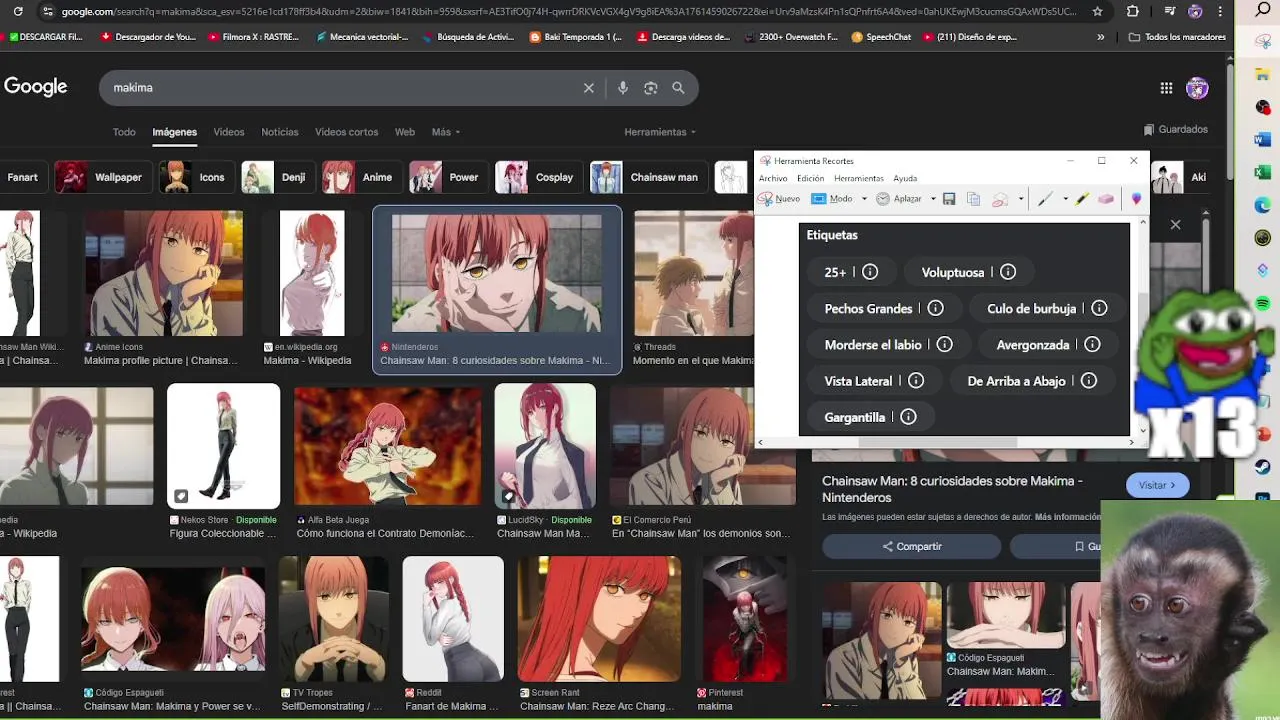
Task: Open the Filmora X bookmark
Action: [253, 37]
